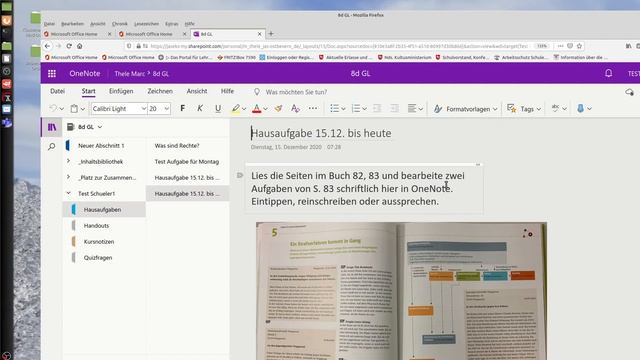Collapse the 'Test Schueler1' section group
Image resolution: width=640 pixels, height=360 pixels.
(x=68, y=193)
